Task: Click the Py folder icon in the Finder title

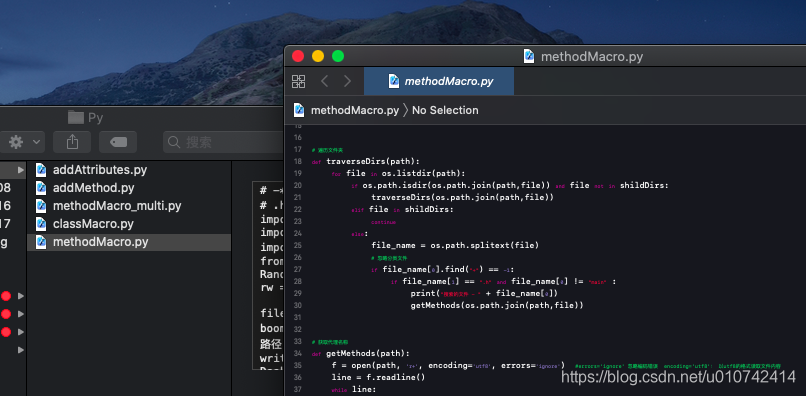Action: pos(76,118)
